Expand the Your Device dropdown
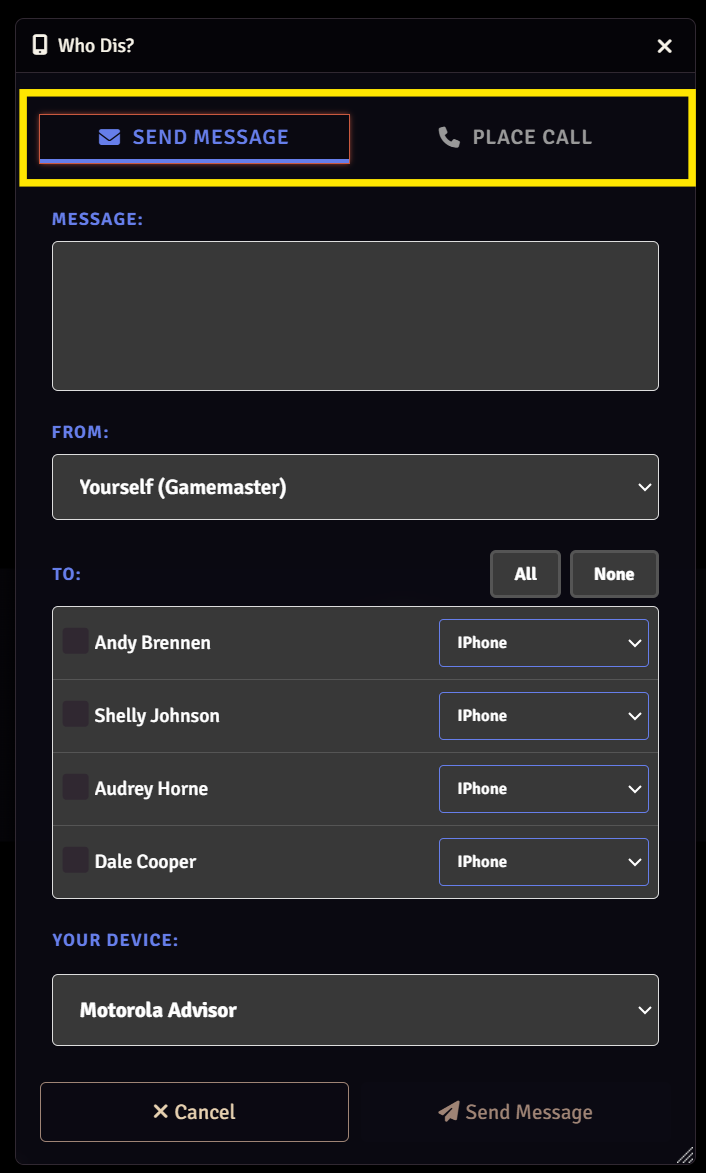 pyautogui.click(x=355, y=1010)
